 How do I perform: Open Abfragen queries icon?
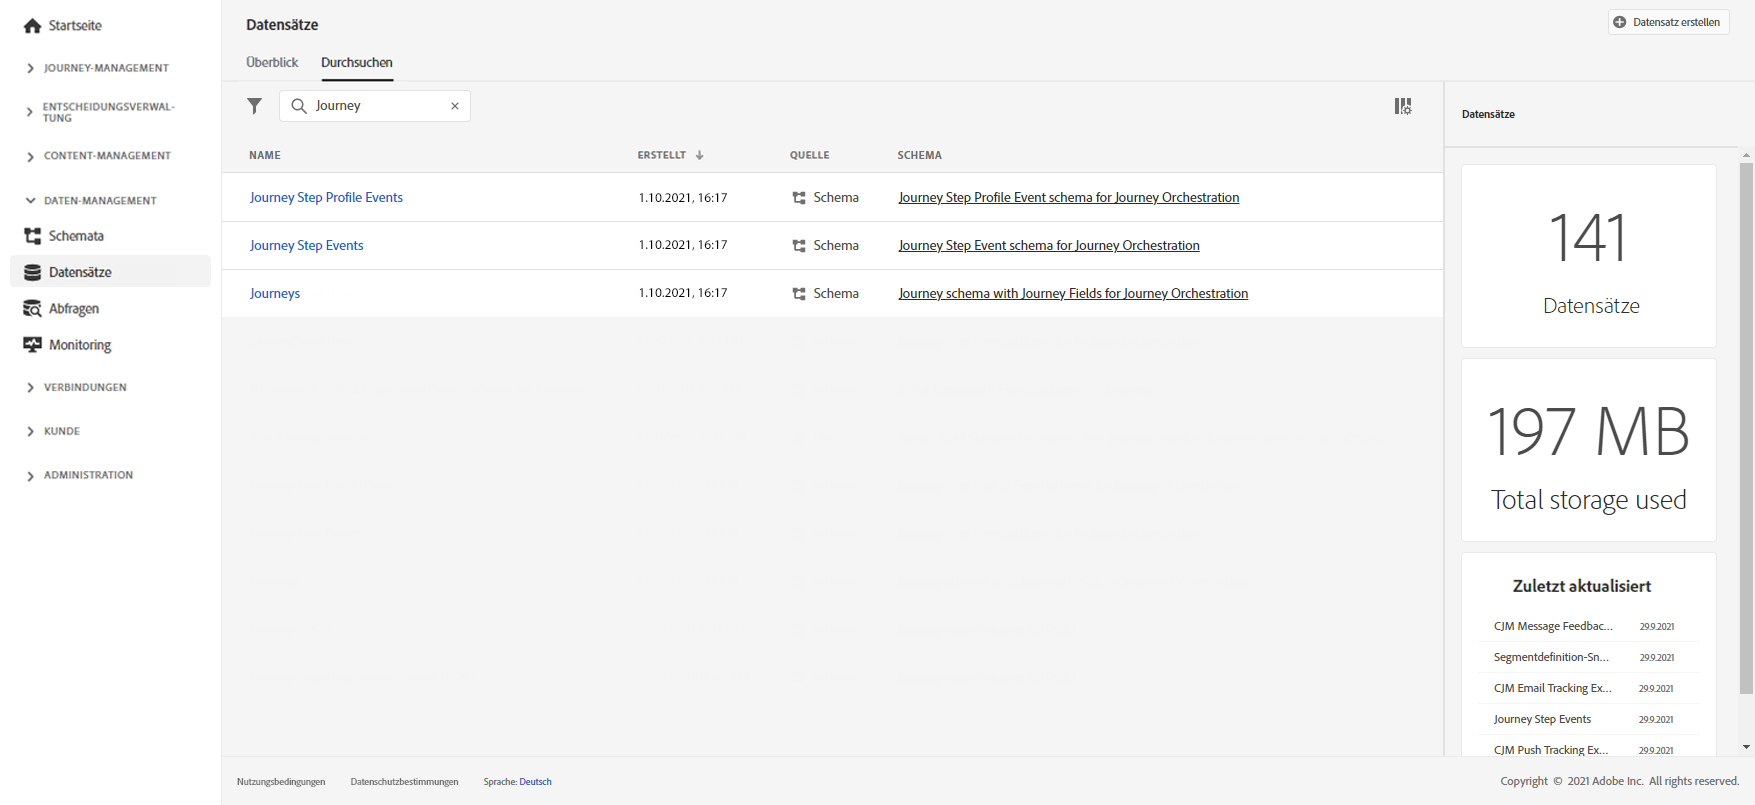[33, 309]
